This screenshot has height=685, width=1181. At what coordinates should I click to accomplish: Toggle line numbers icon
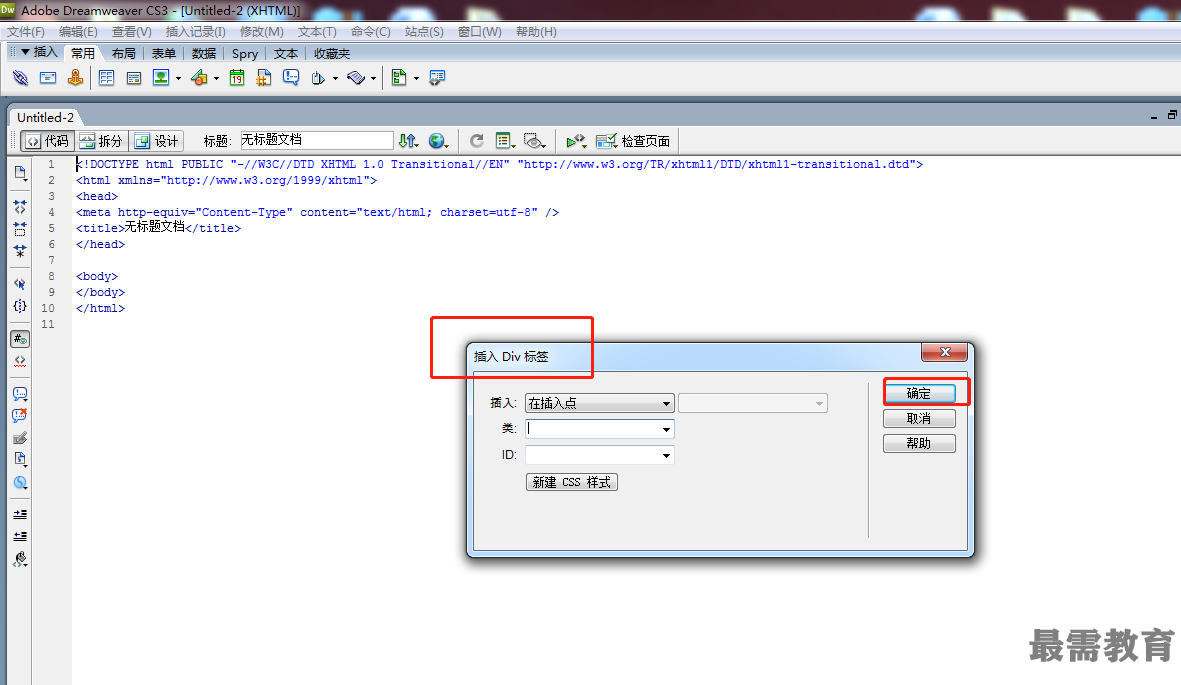pyautogui.click(x=20, y=339)
